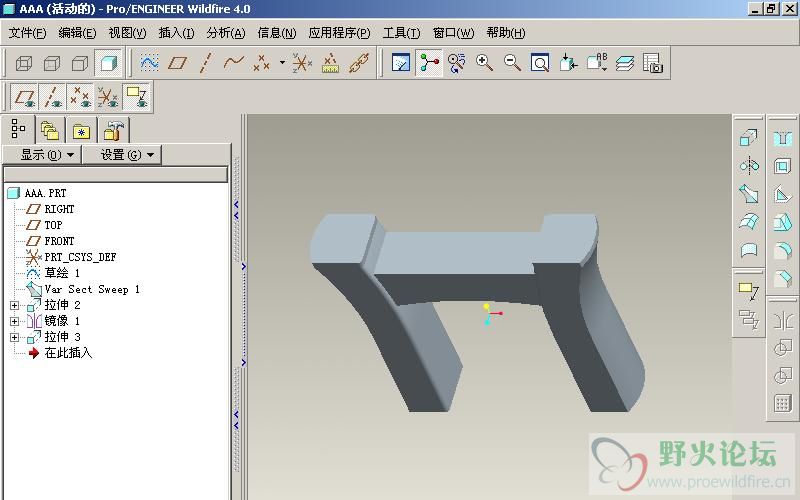Viewport: 800px width, 500px height.
Task: Switch to the favorites tab
Action: (81, 131)
